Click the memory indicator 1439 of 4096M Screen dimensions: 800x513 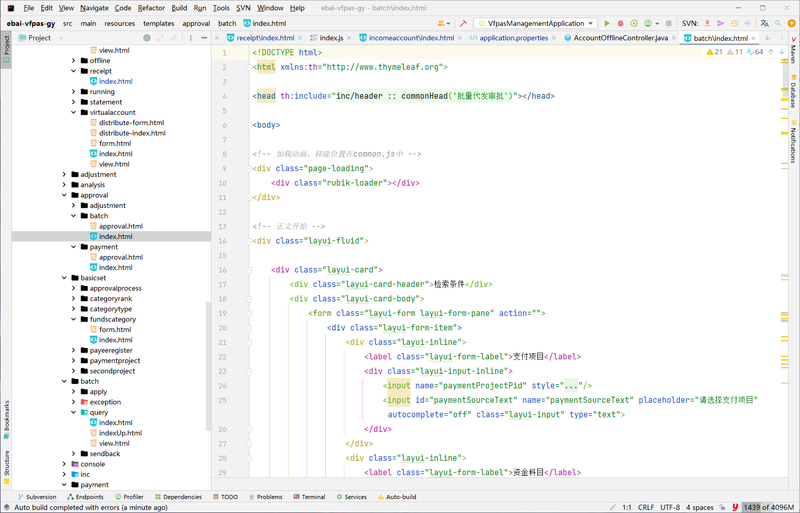coord(767,507)
